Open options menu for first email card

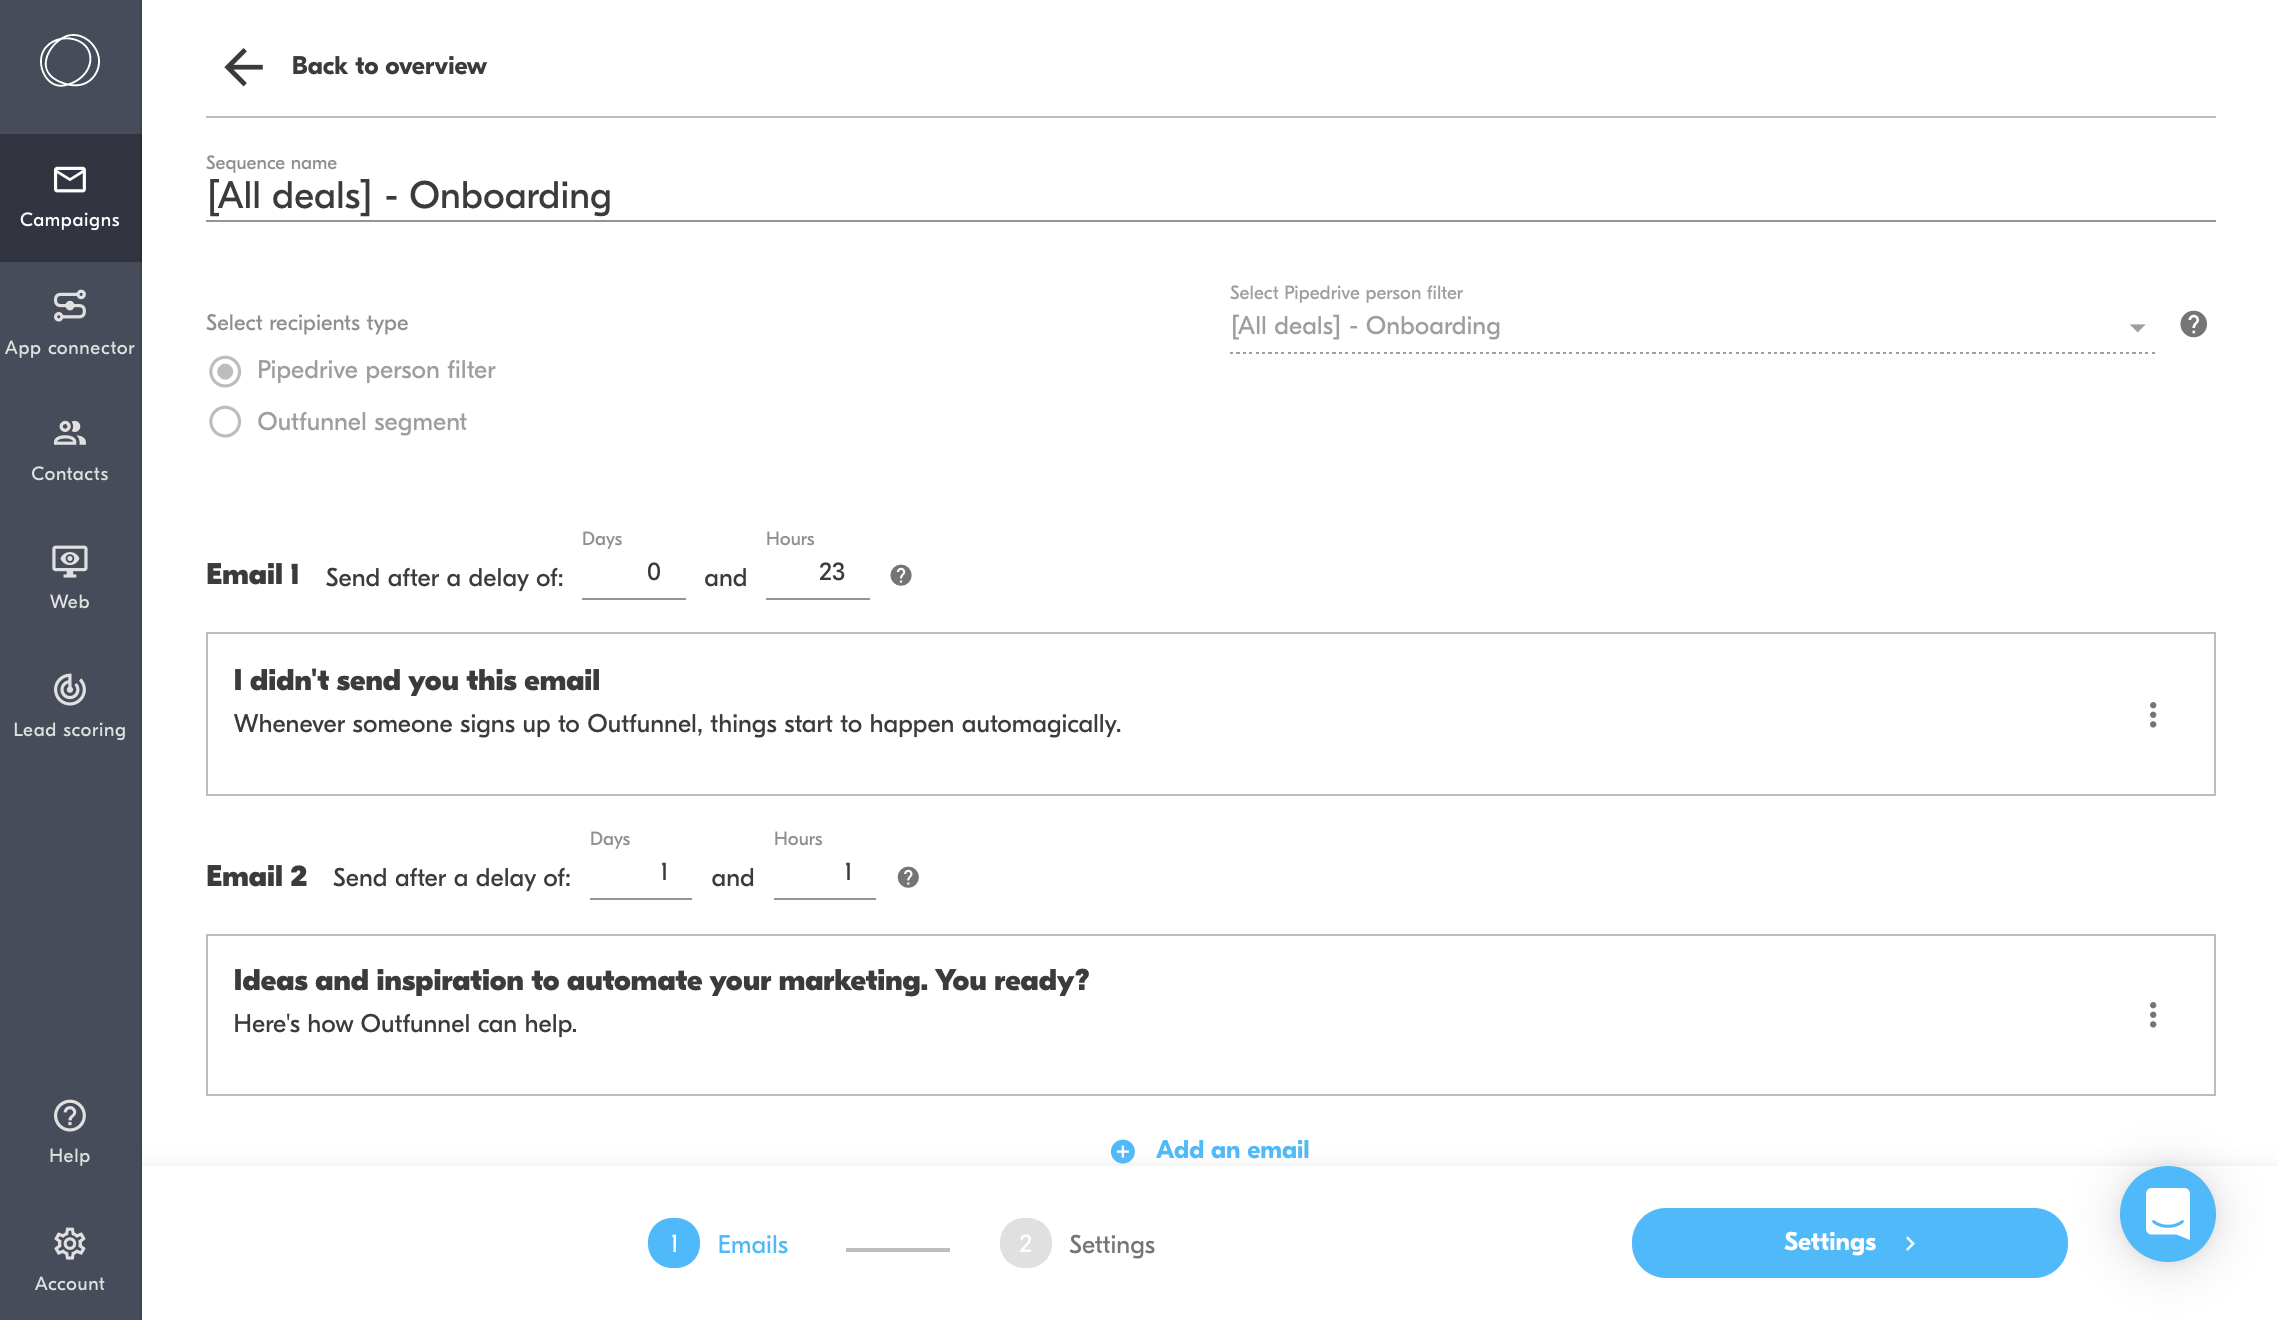click(x=2153, y=715)
